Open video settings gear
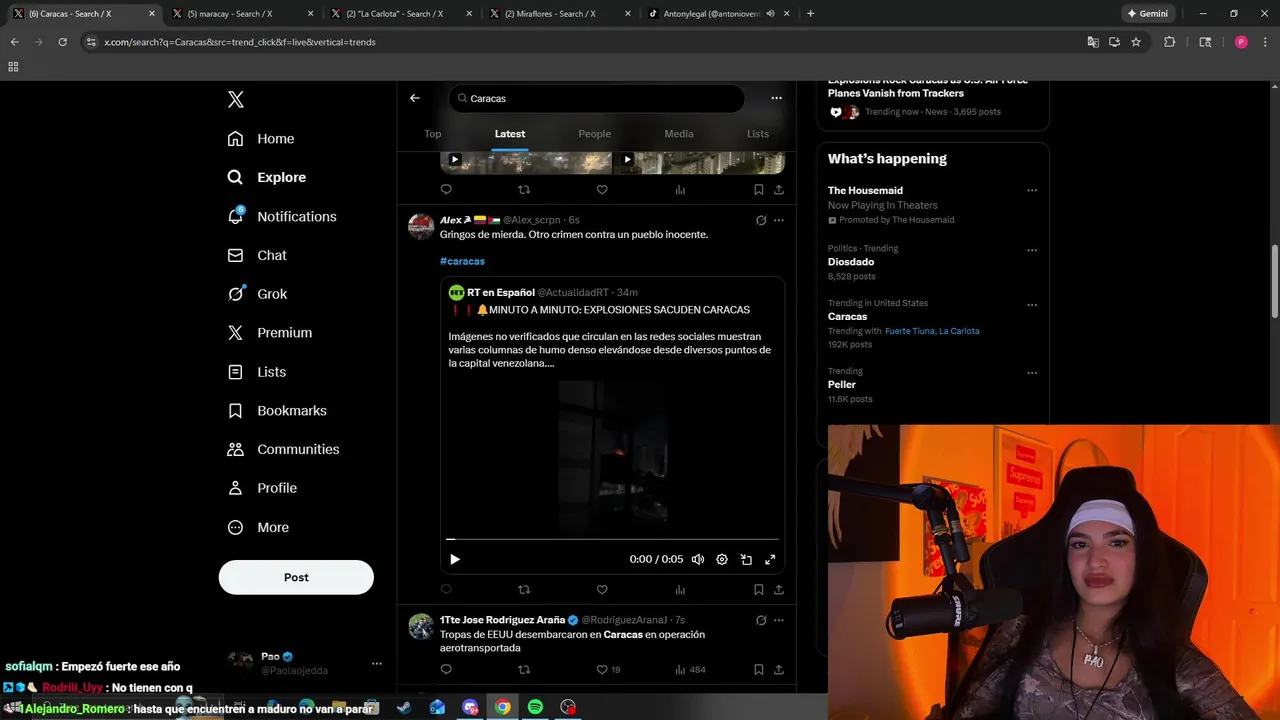1280x720 pixels. [722, 560]
